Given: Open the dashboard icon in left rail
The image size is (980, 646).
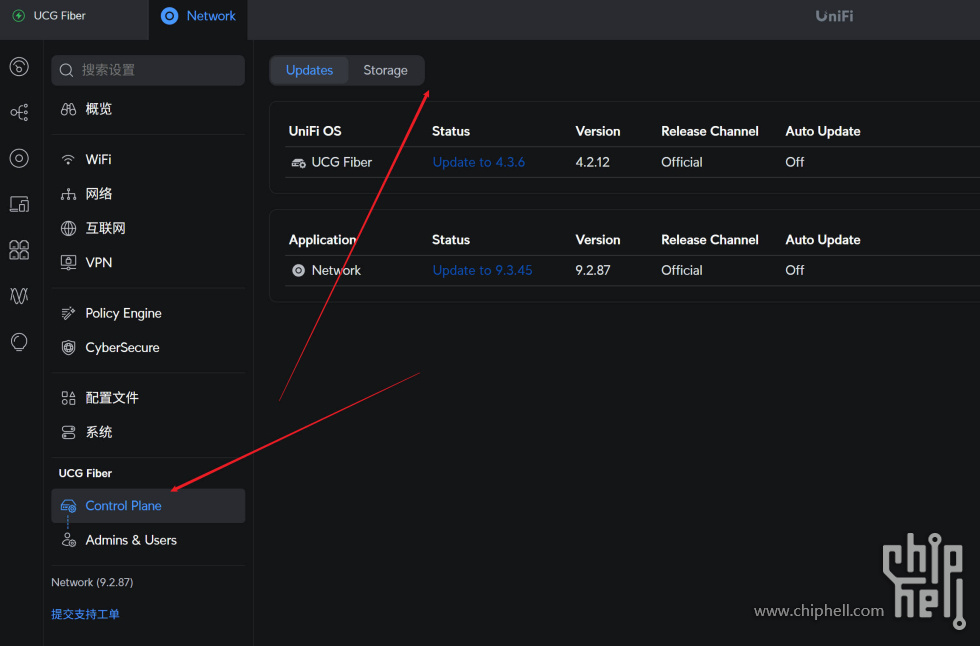Looking at the screenshot, I should [19, 66].
